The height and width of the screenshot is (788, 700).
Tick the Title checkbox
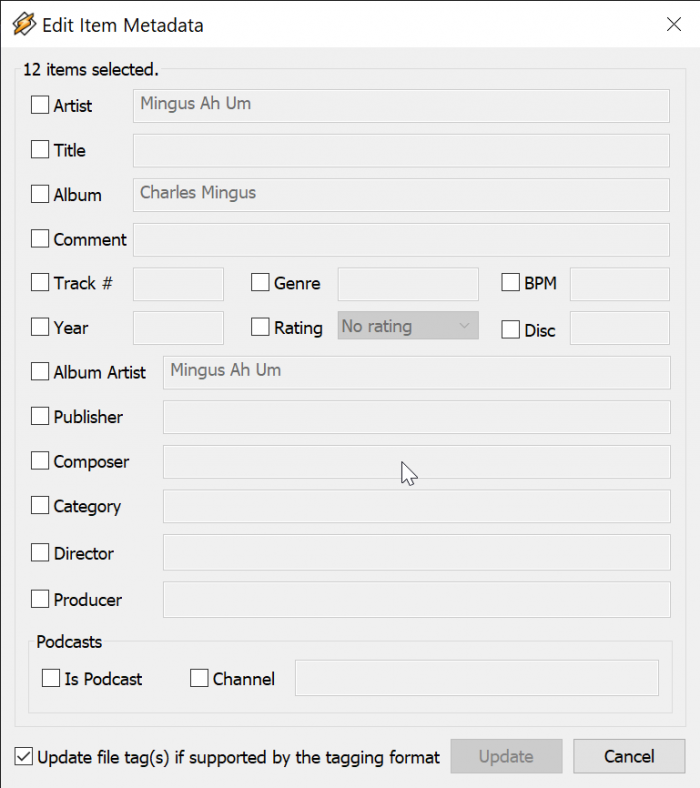pos(40,149)
